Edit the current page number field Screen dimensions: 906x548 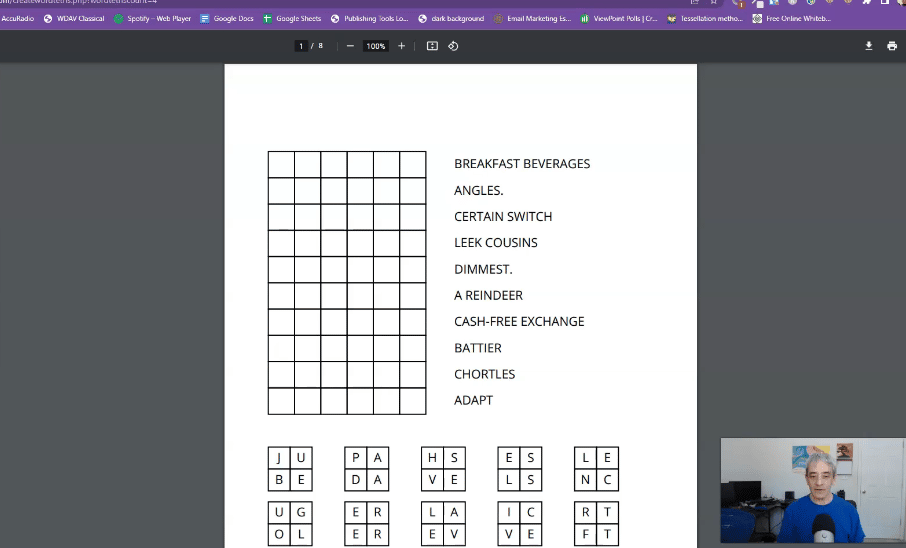[301, 46]
